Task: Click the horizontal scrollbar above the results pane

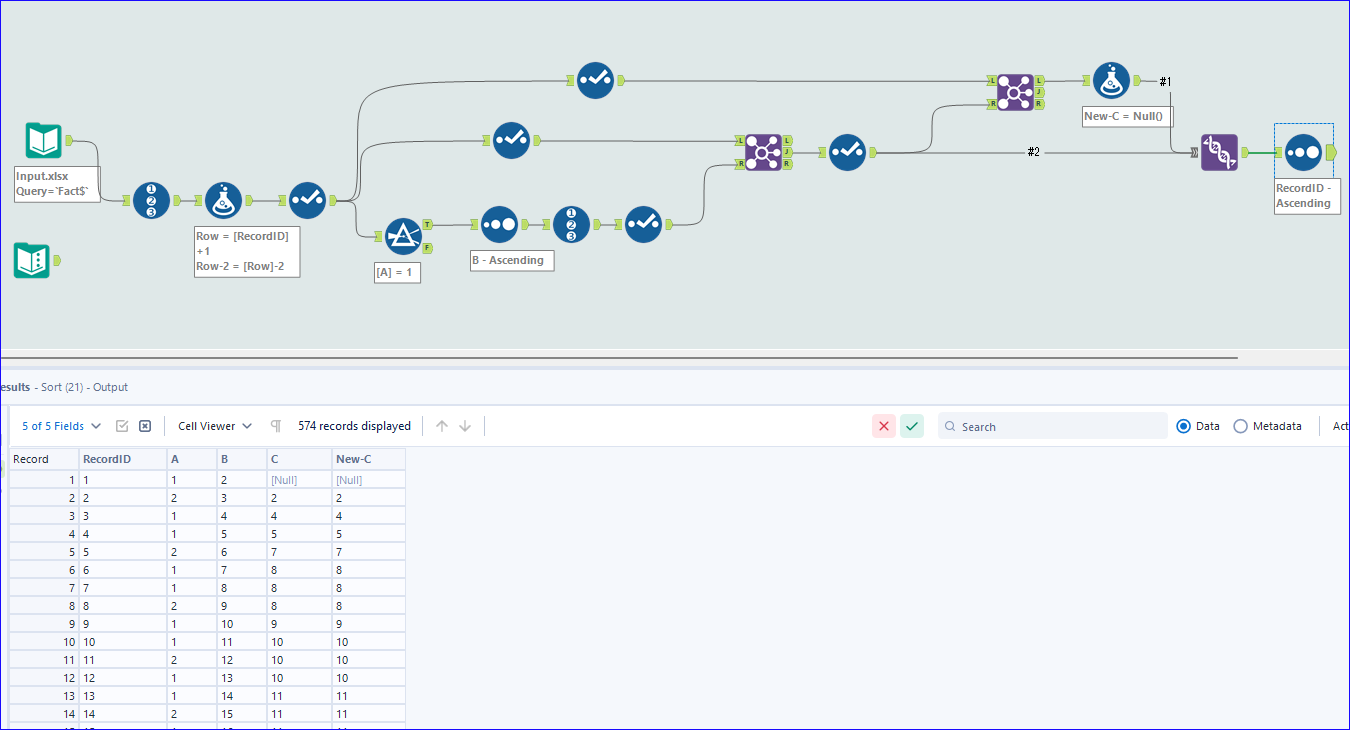Action: (x=620, y=355)
